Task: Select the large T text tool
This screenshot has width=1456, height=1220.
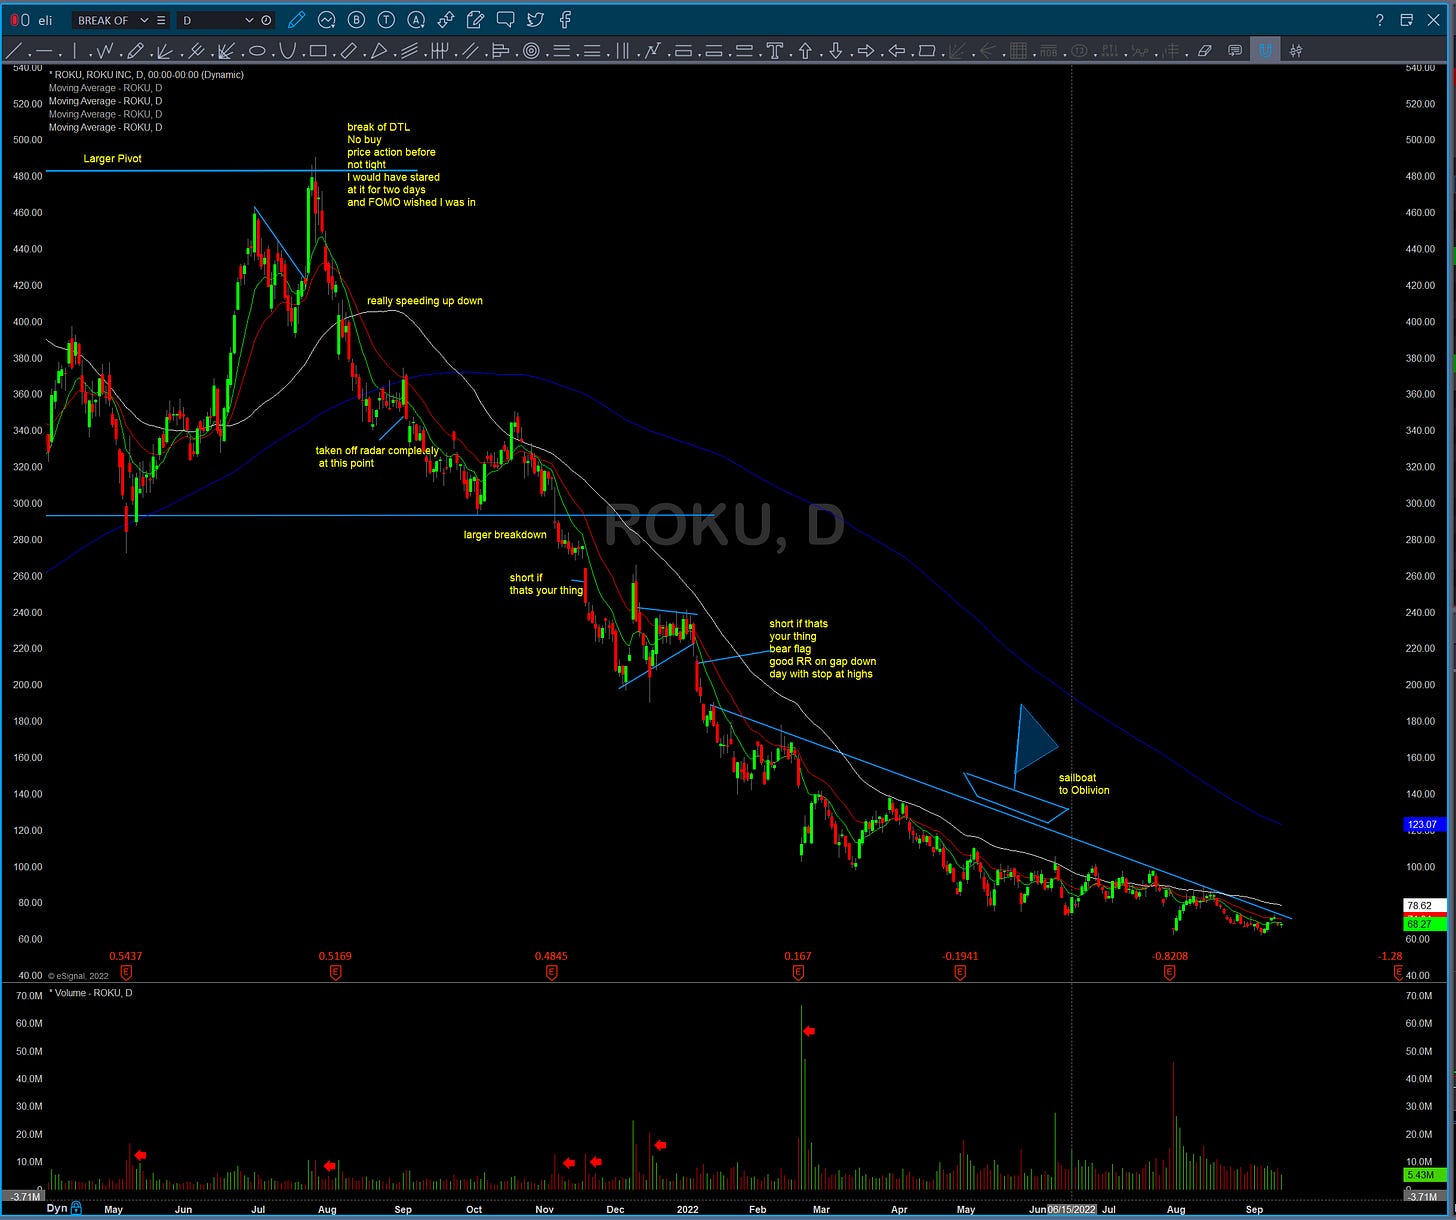Action: click(x=774, y=50)
